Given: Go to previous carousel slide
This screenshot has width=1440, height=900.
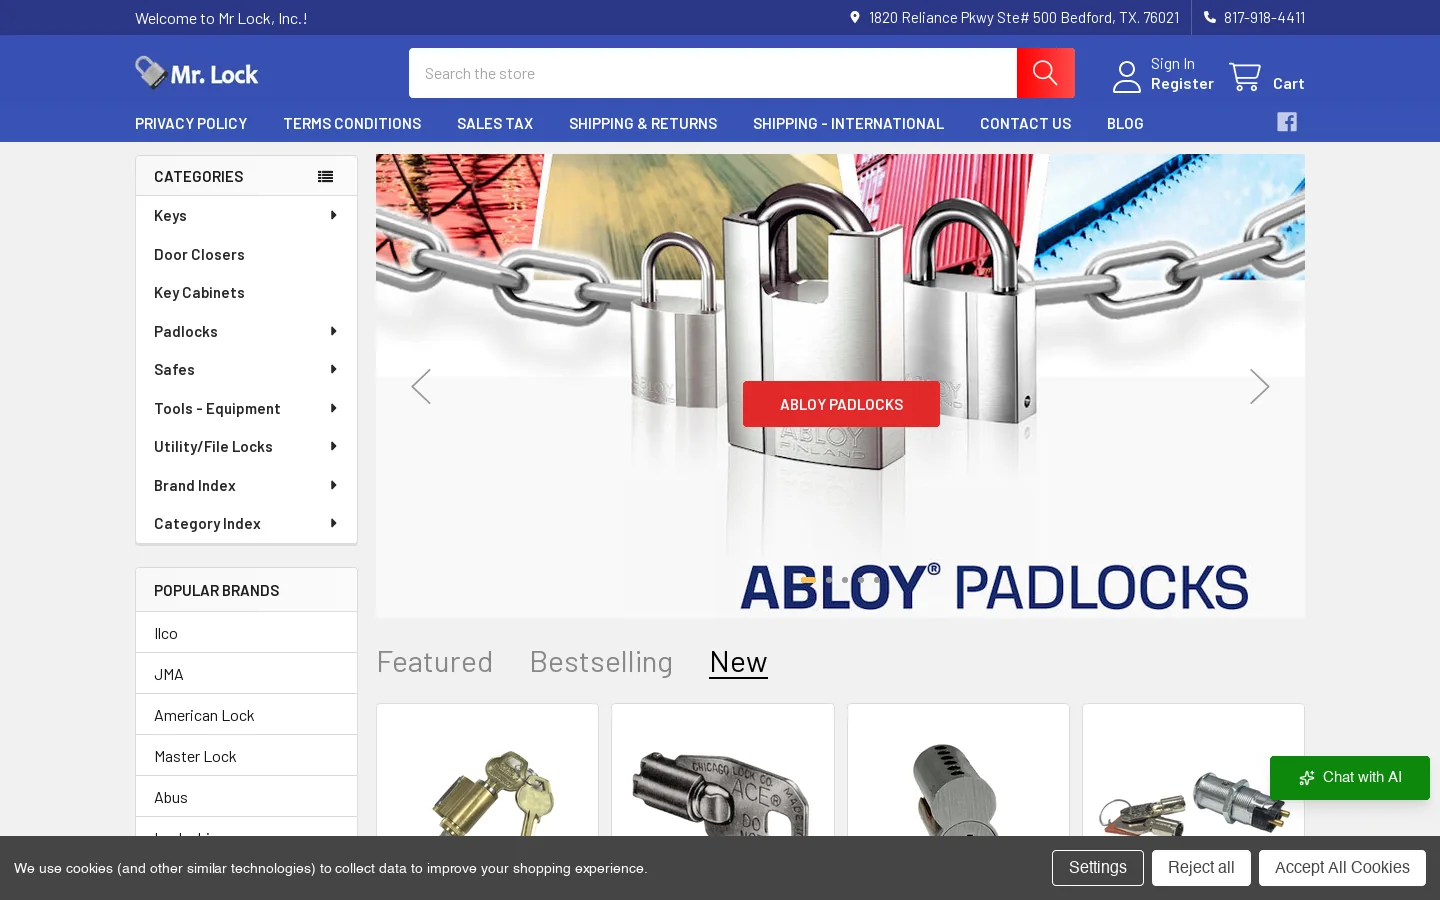Looking at the screenshot, I should tap(421, 386).
